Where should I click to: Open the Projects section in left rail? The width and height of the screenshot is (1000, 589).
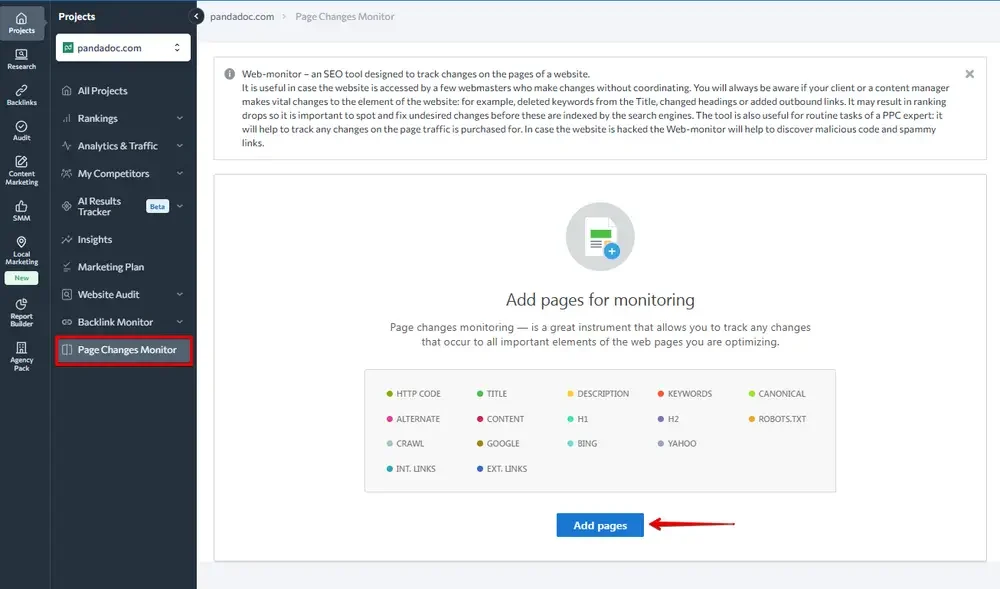[22, 23]
